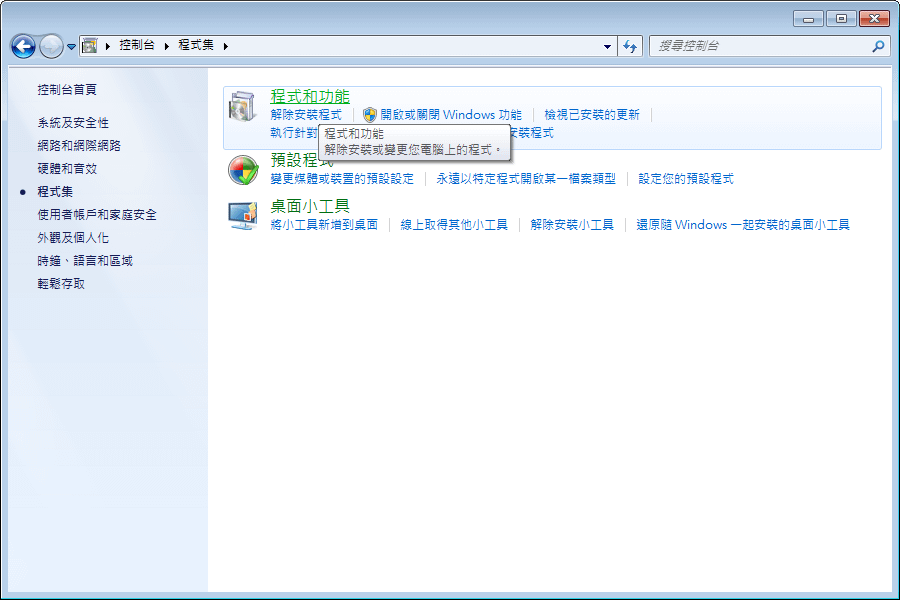The height and width of the screenshot is (600, 900).
Task: Open the address bar history dropdown
Action: point(607,47)
